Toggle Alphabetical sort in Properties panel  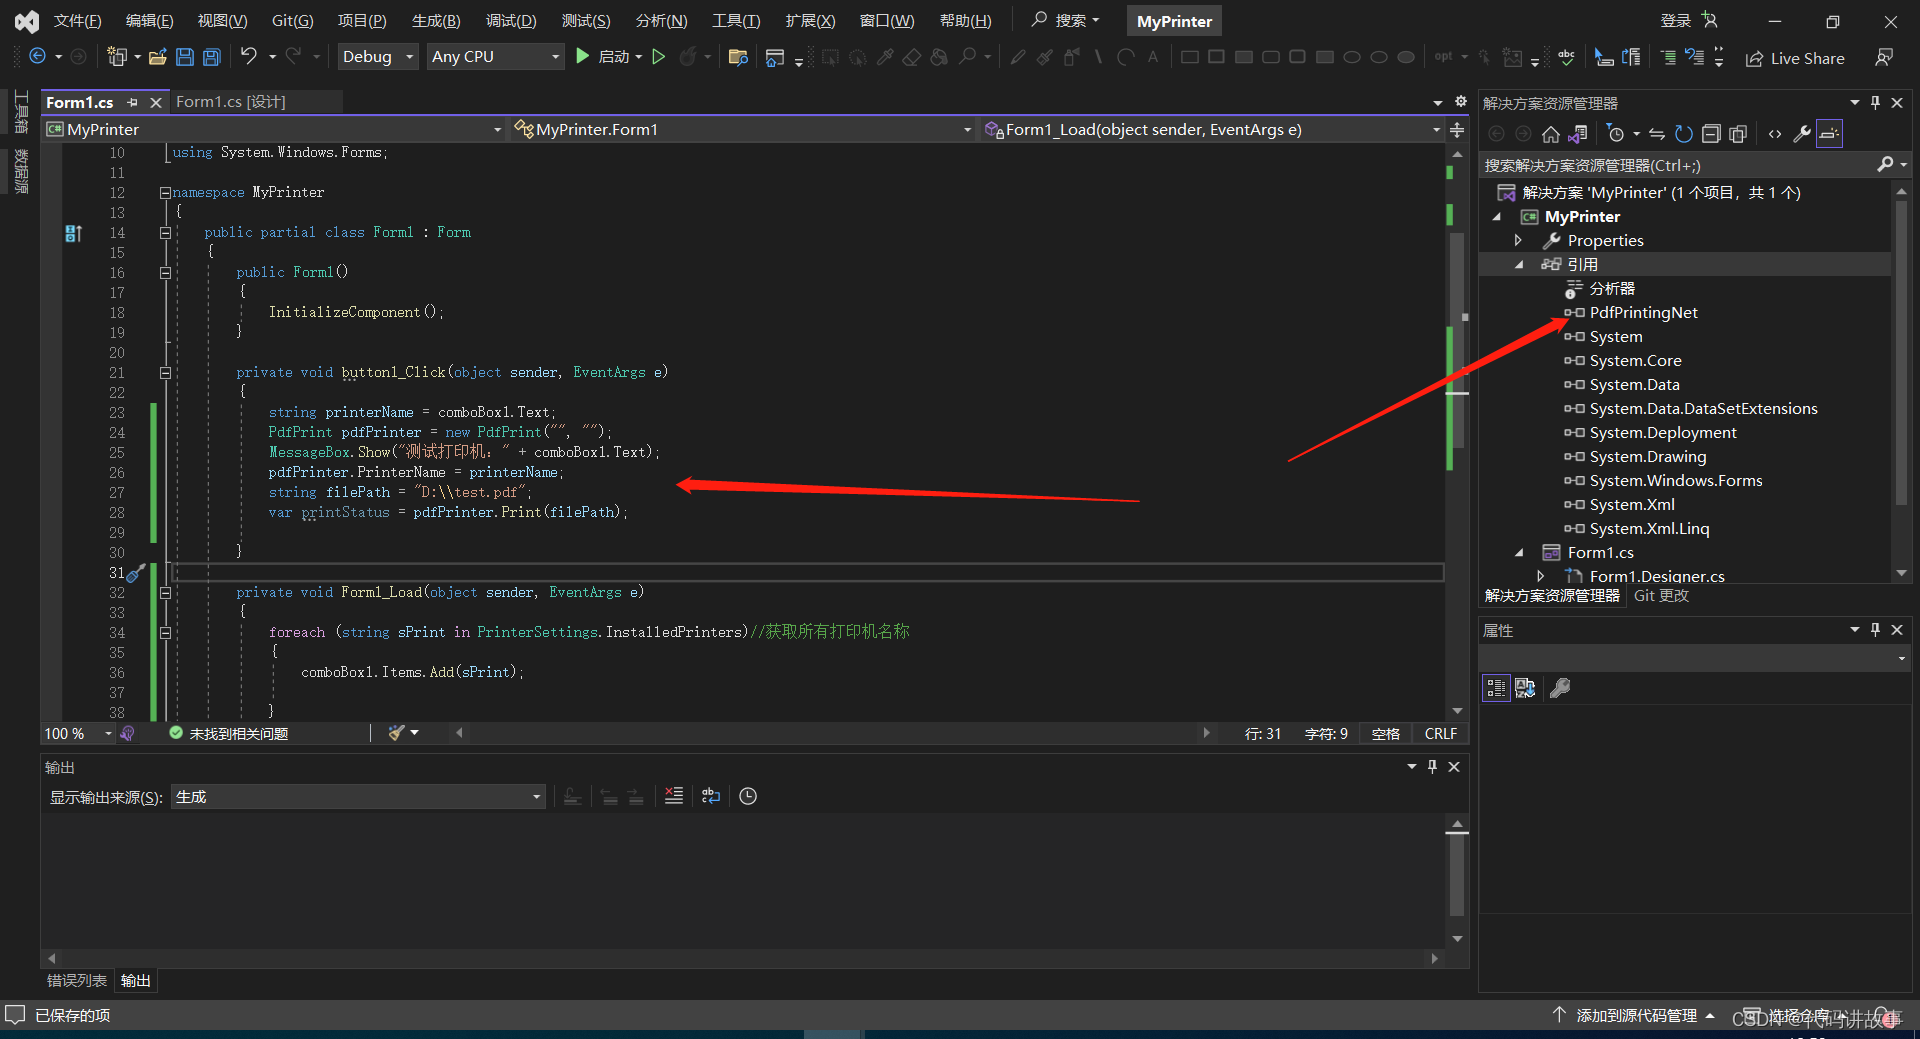pyautogui.click(x=1525, y=688)
